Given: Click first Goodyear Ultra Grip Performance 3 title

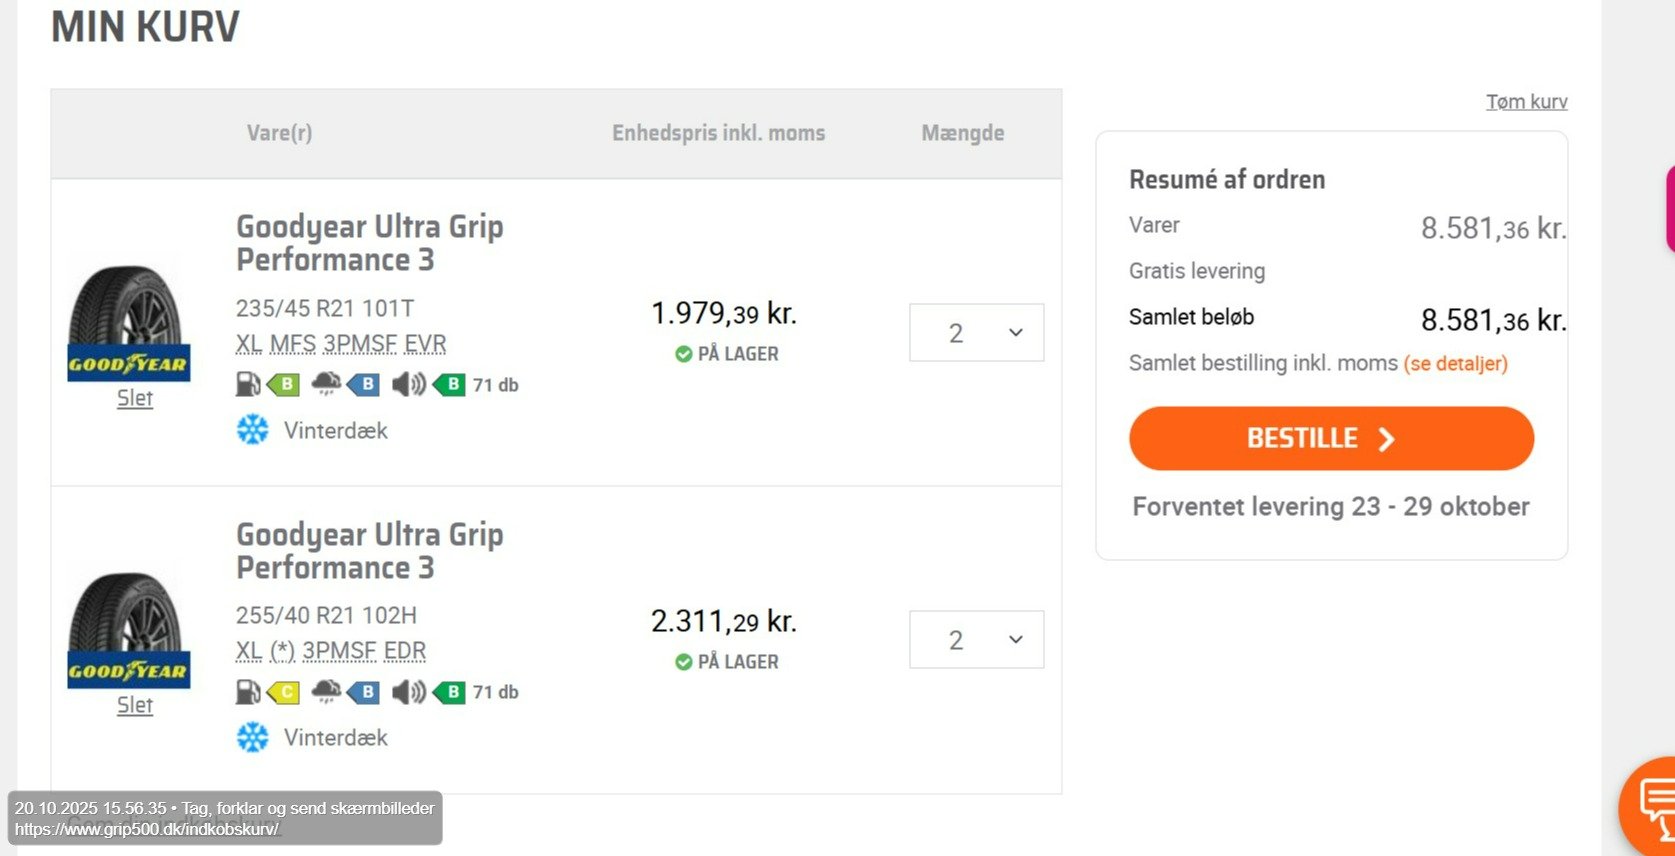Looking at the screenshot, I should click(x=369, y=243).
